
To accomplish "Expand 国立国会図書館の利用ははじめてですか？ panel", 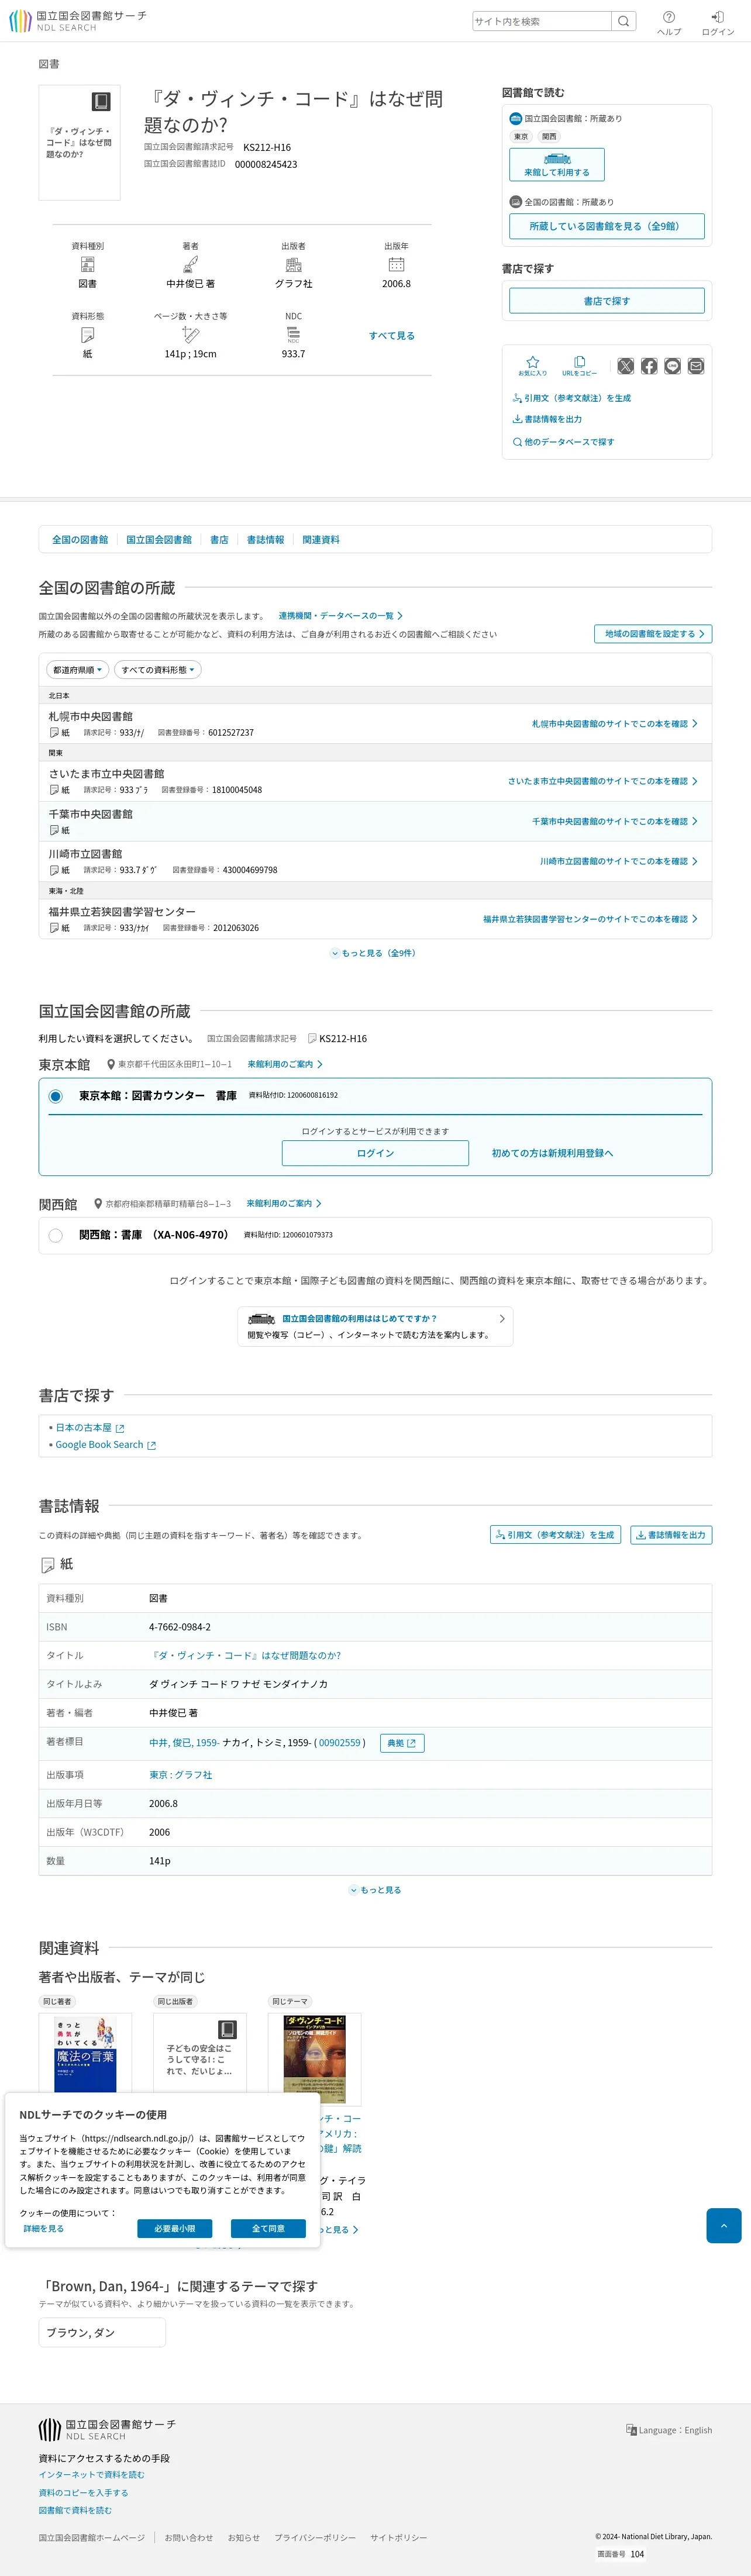I will 375,1326.
